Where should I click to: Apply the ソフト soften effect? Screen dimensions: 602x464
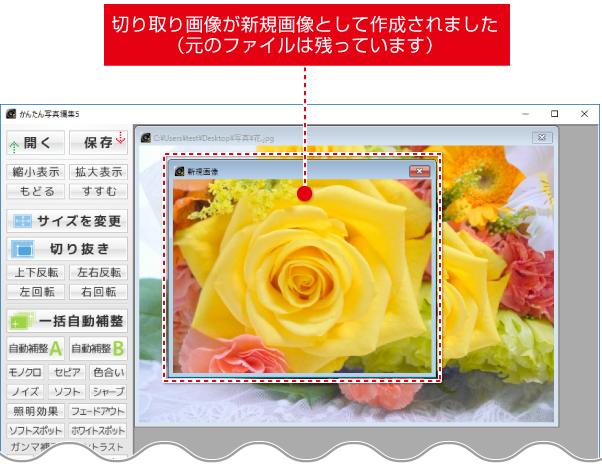67,392
